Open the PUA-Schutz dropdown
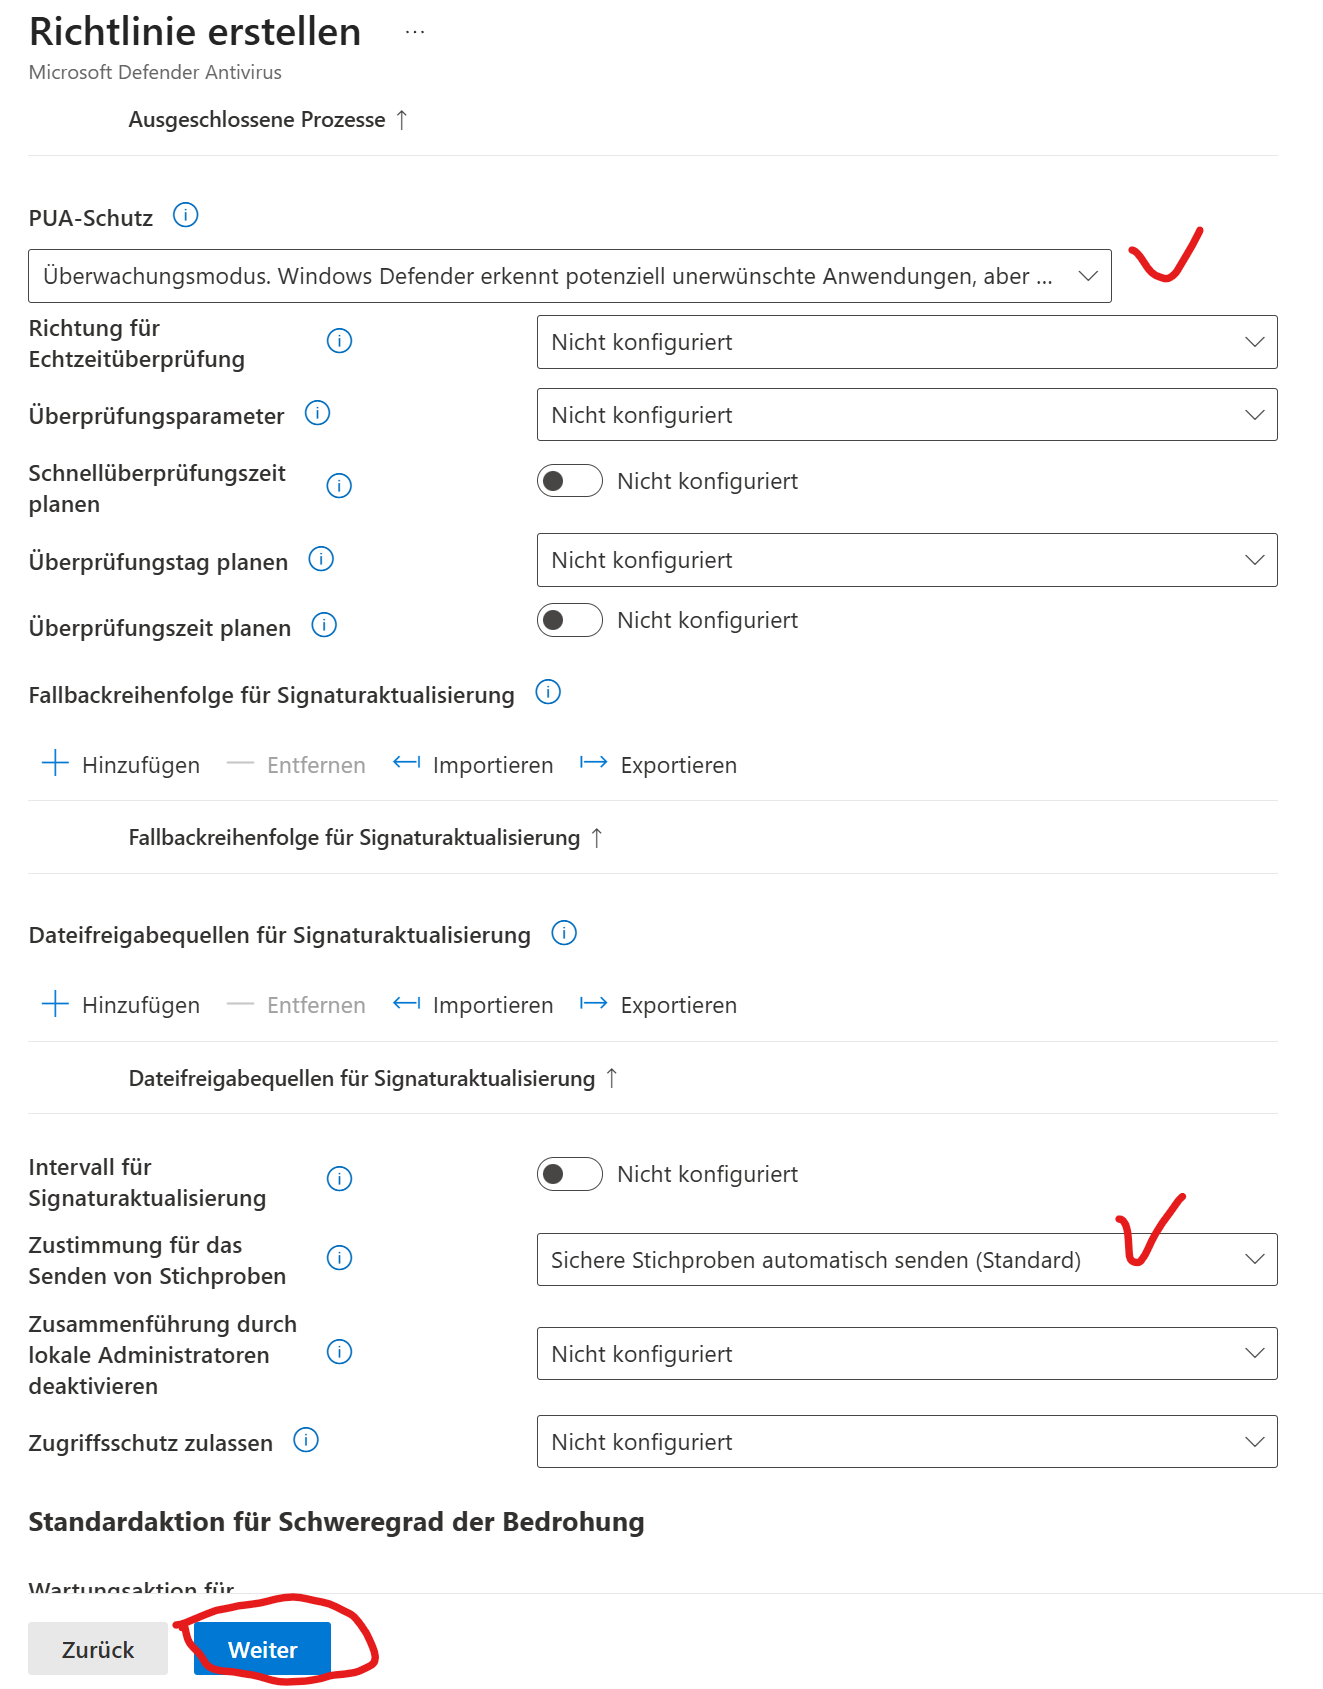The image size is (1323, 1689). point(570,276)
